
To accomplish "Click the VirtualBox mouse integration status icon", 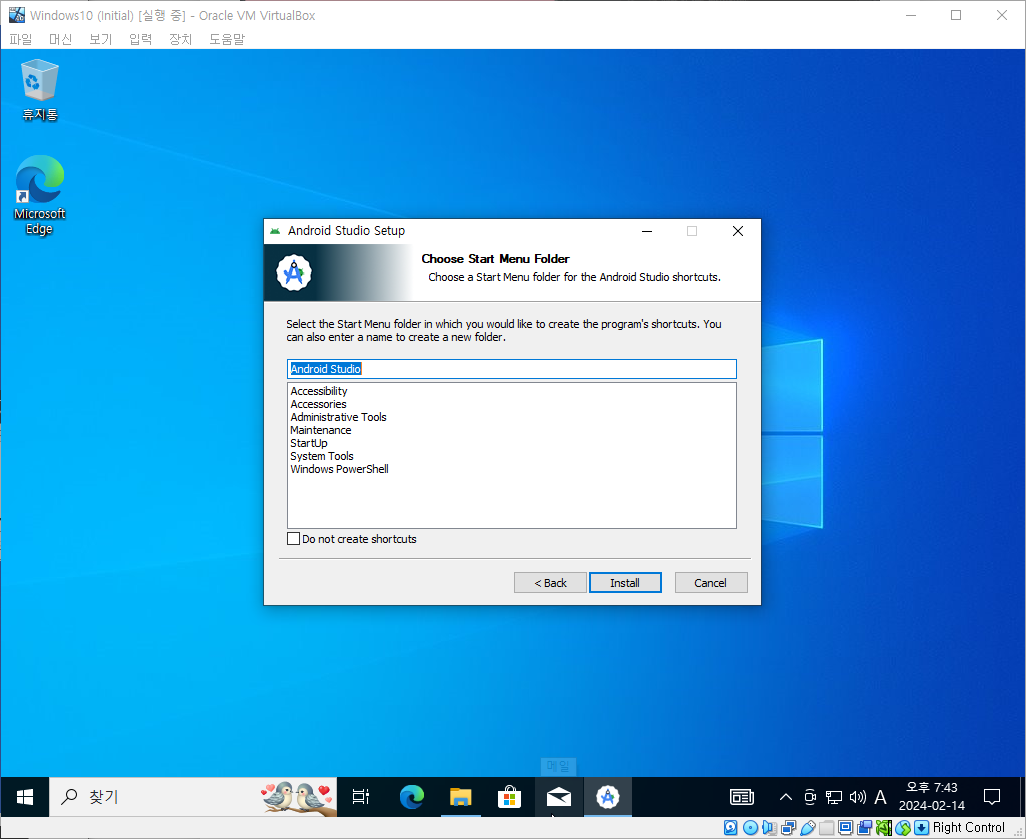I will 902,828.
